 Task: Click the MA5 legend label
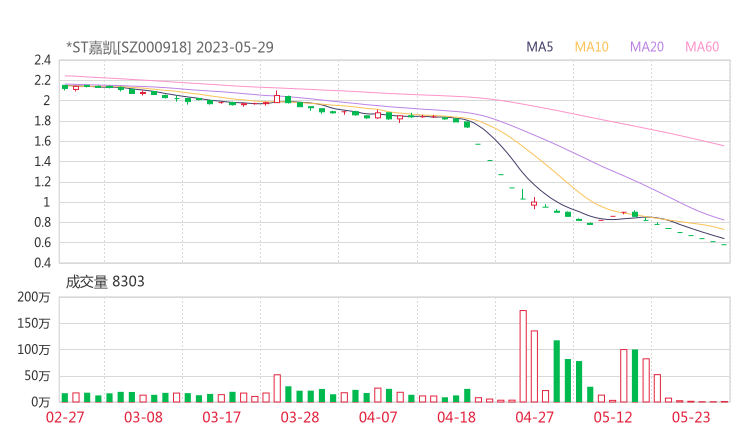tap(539, 47)
